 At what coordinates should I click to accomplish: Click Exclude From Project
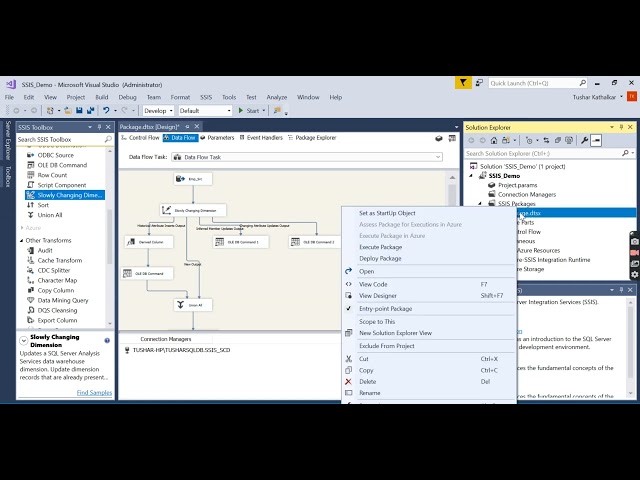click(x=387, y=346)
